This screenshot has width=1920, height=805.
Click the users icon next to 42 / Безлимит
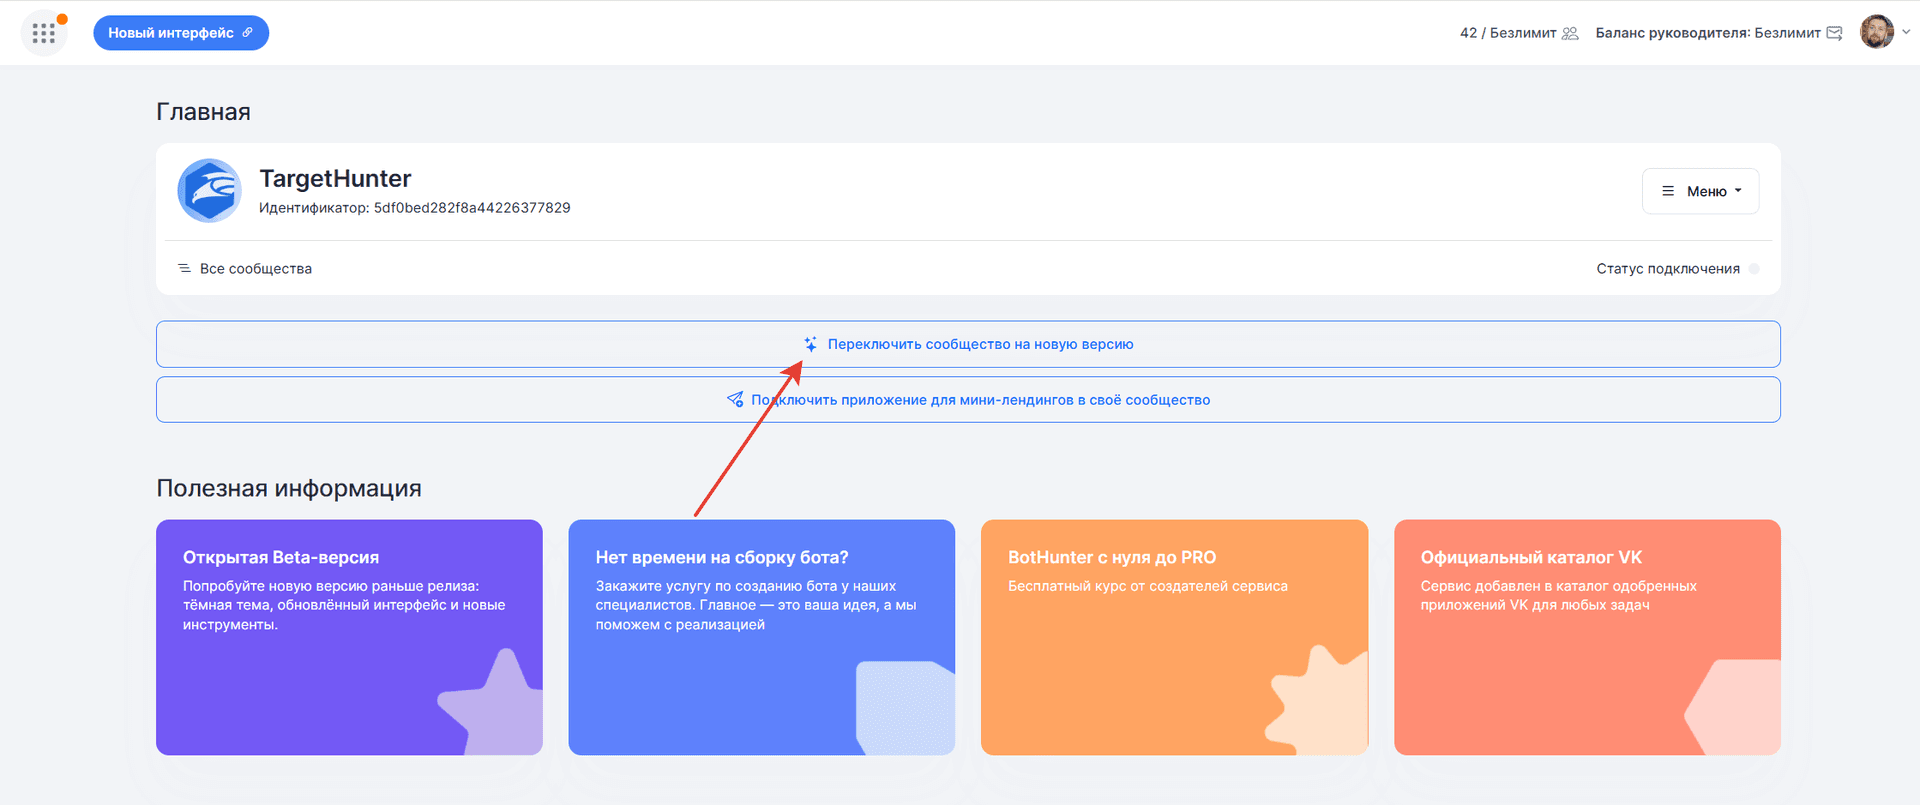click(x=1570, y=33)
